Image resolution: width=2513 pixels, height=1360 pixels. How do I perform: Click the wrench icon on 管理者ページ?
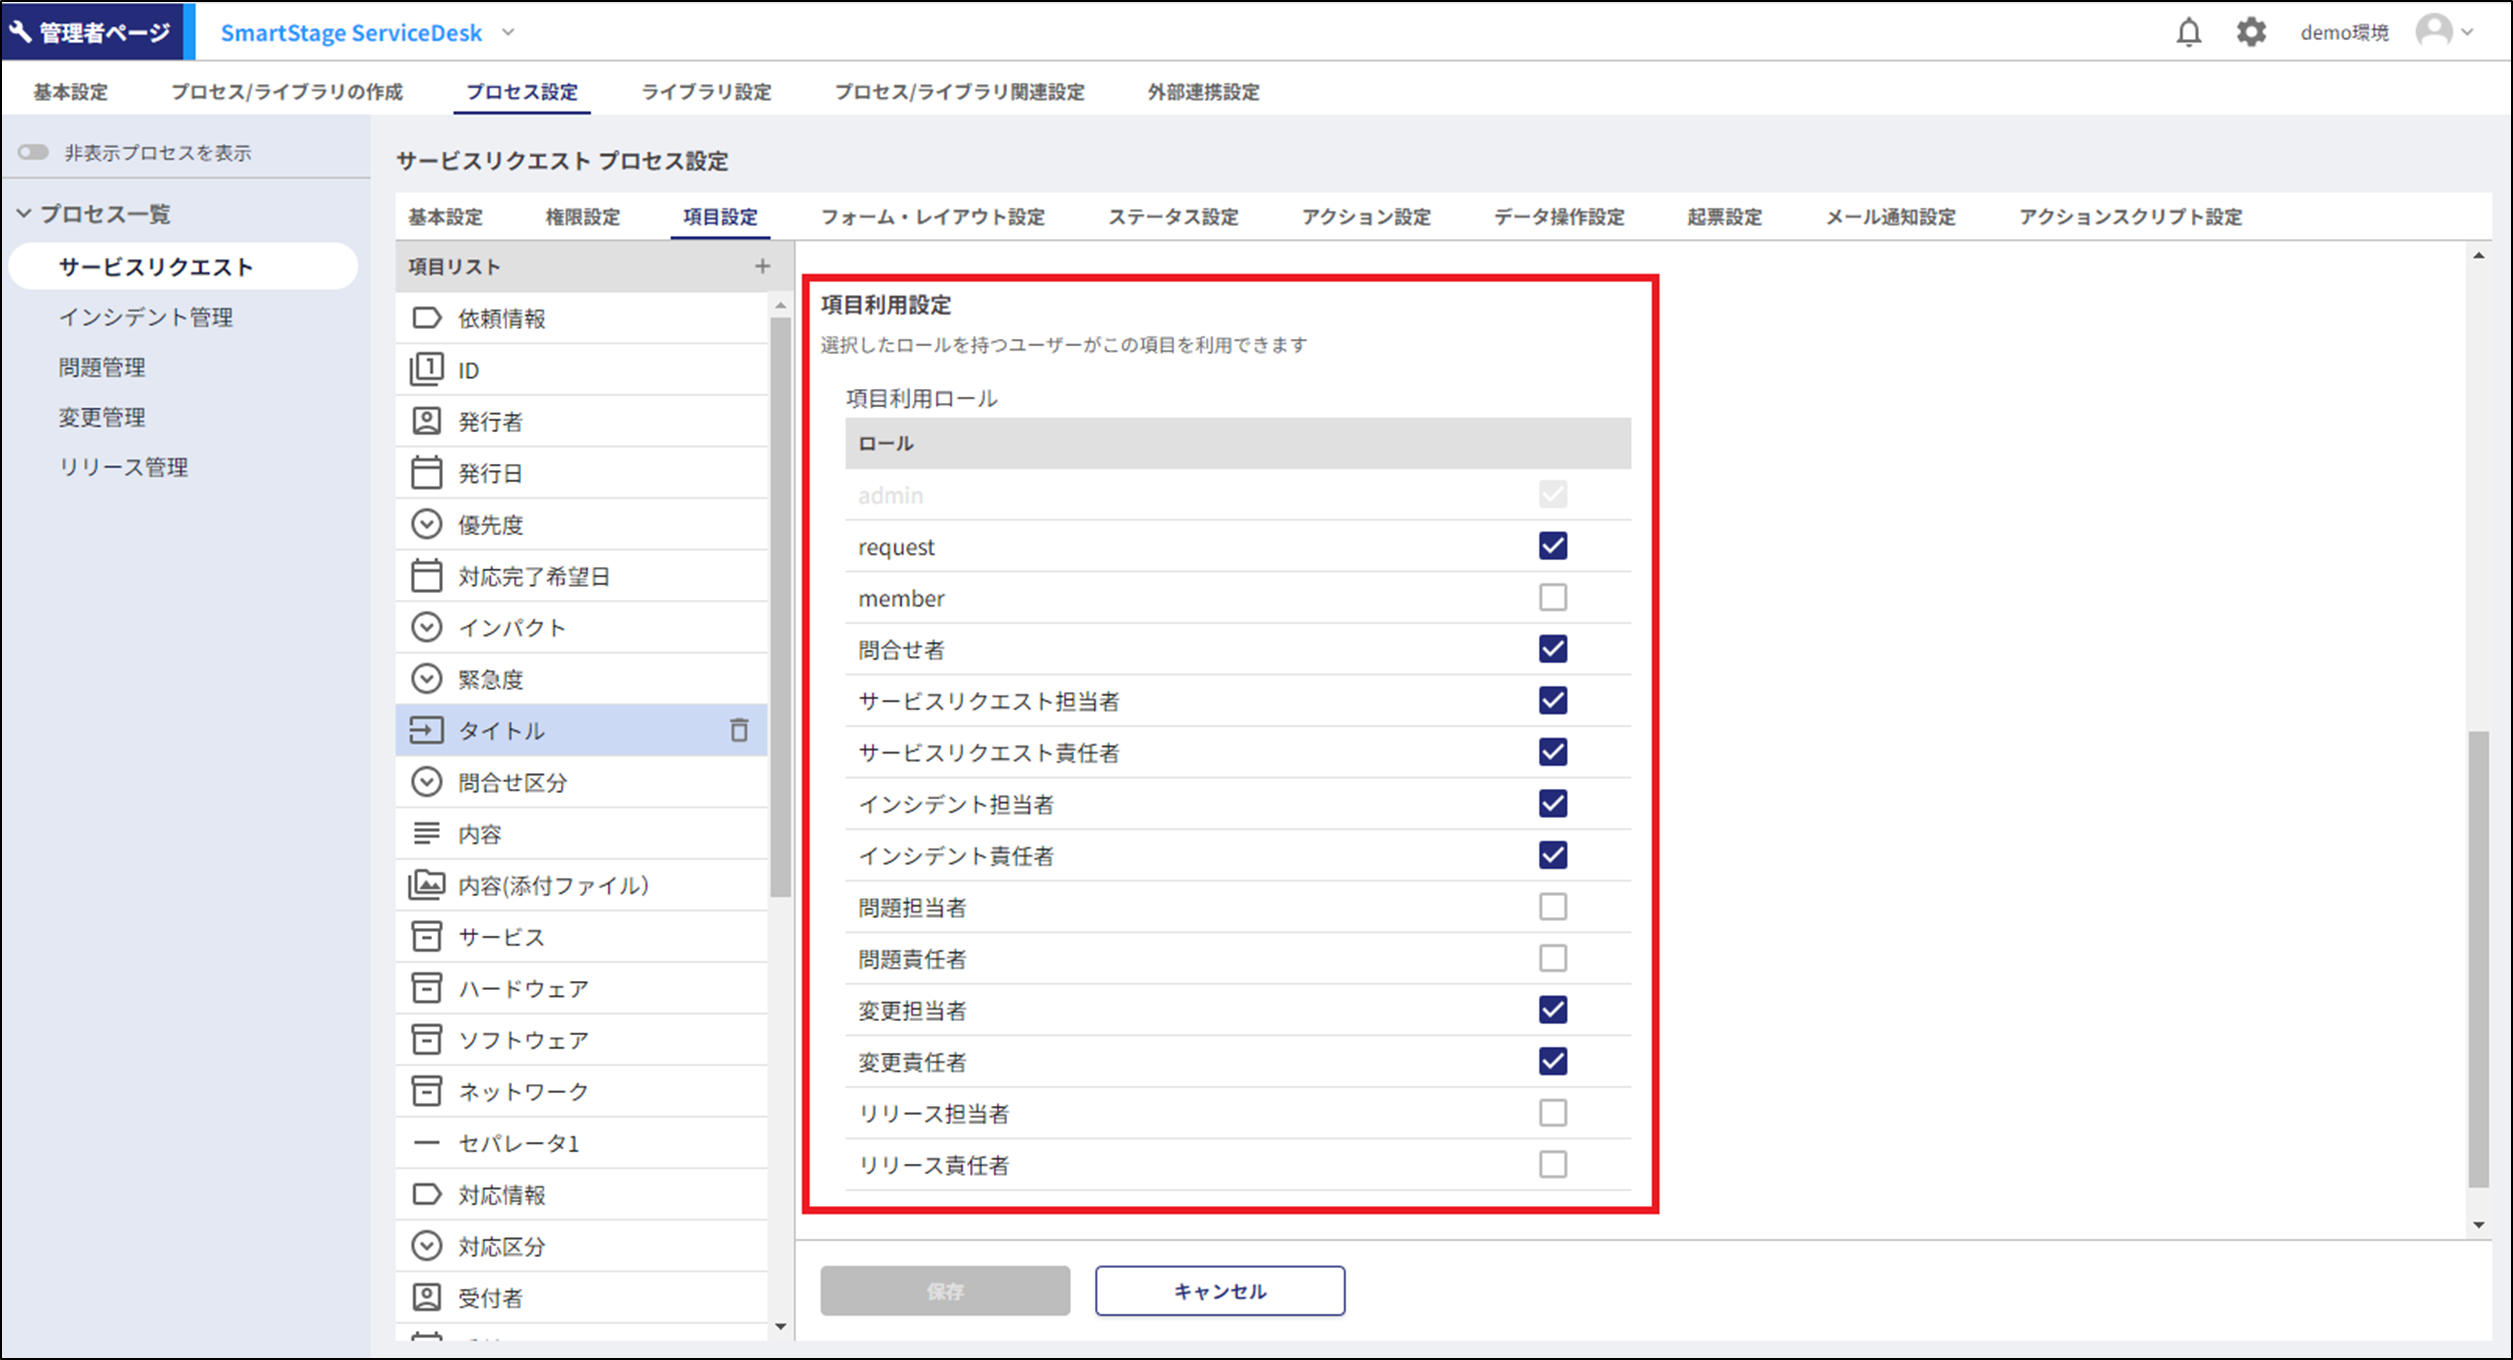20,32
